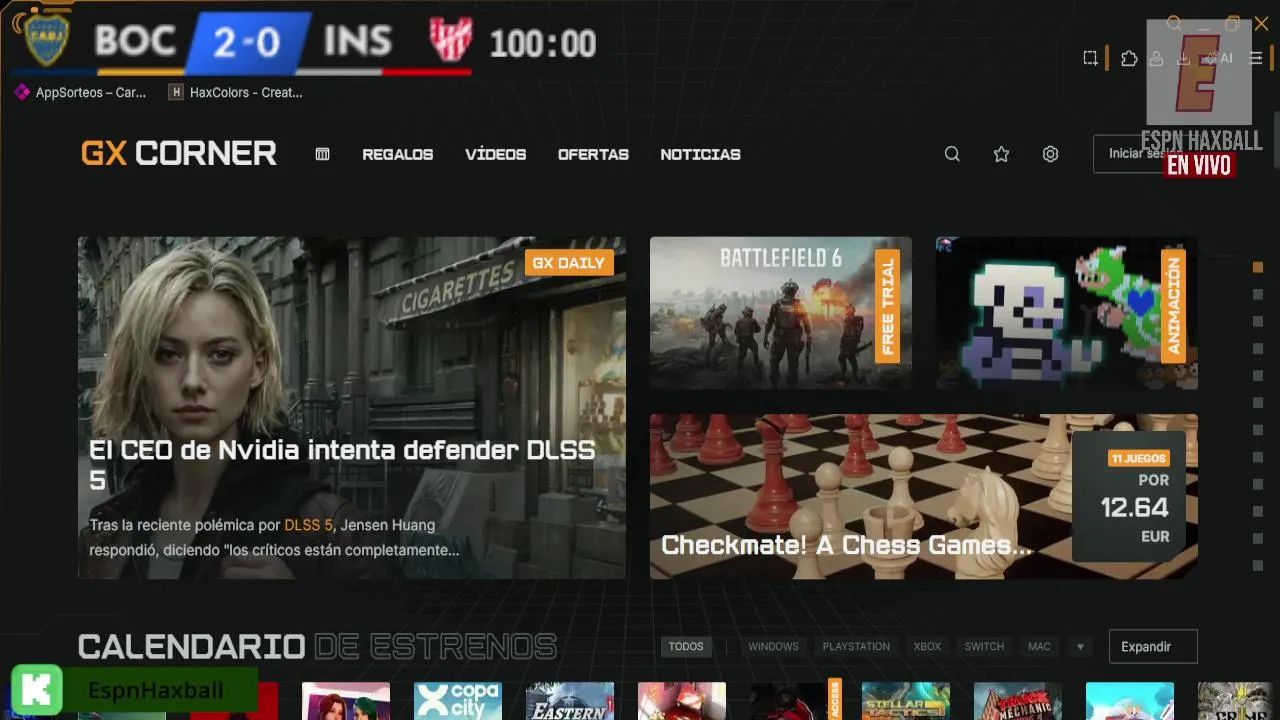
Task: Open the copa city game thumbnail
Action: pyautogui.click(x=458, y=701)
